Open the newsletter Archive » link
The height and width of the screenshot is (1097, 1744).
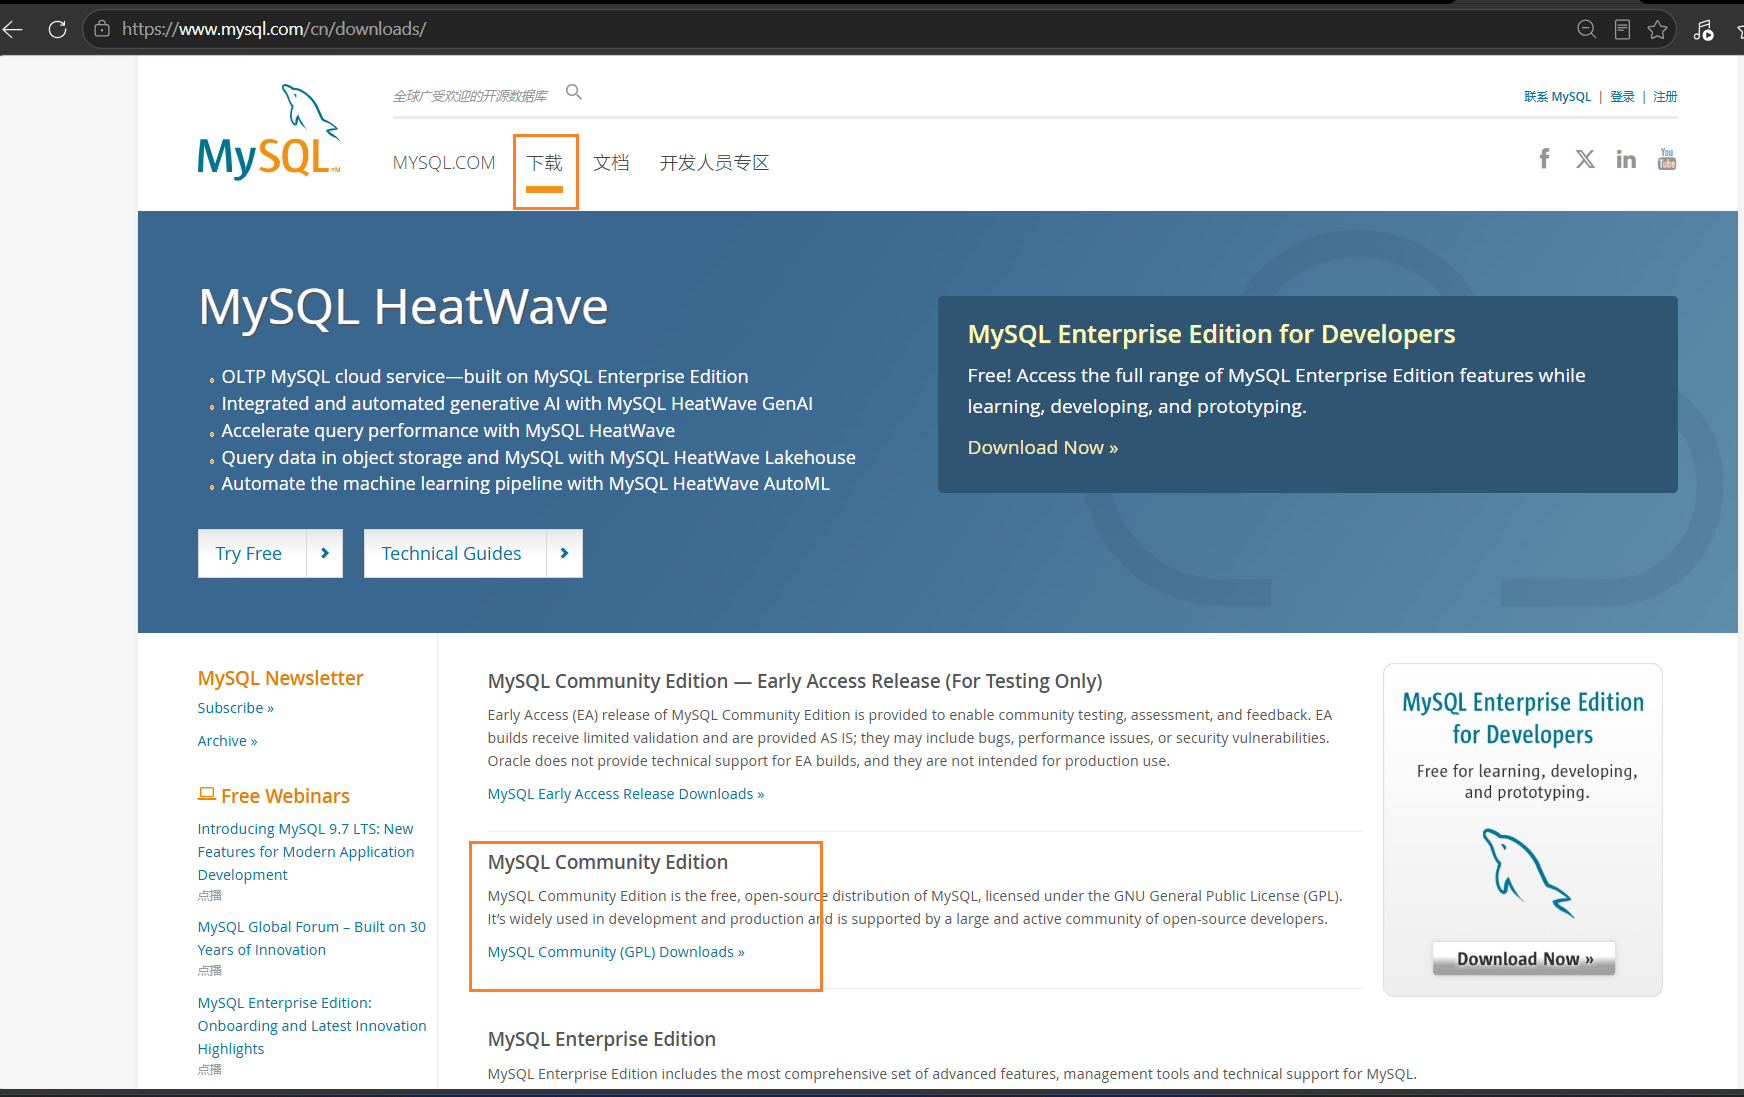coord(228,741)
